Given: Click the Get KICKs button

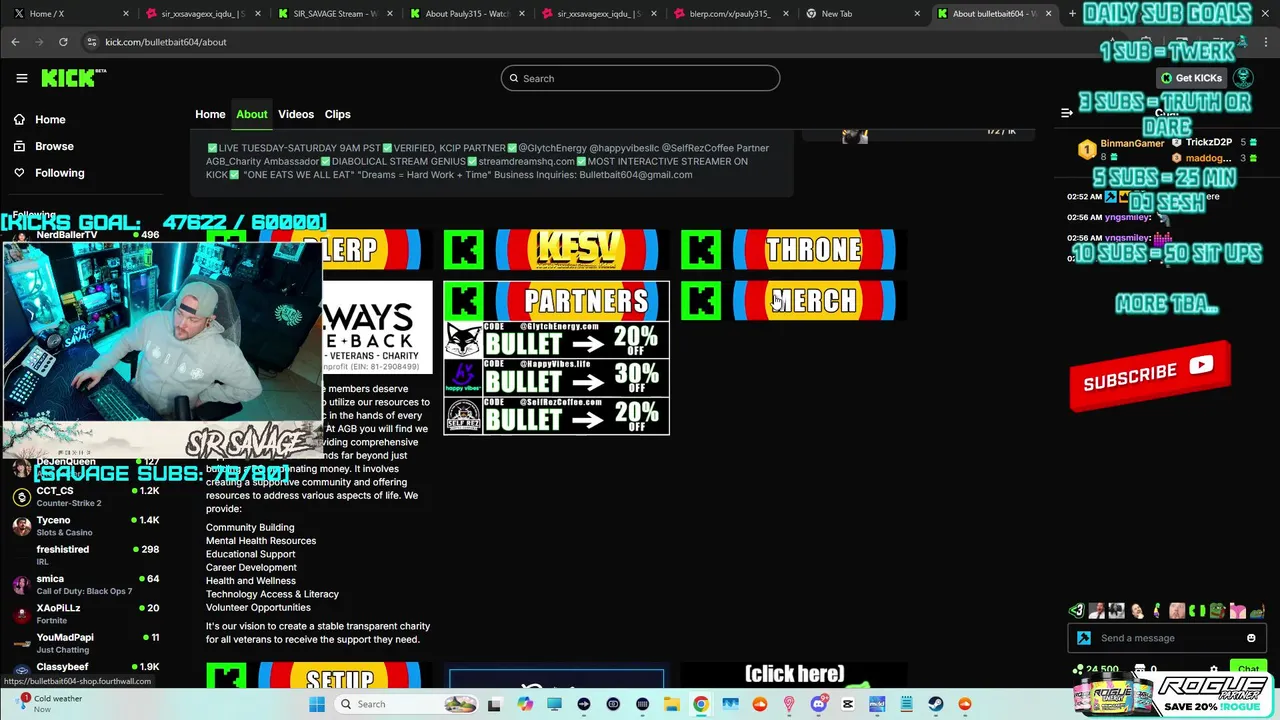Looking at the screenshot, I should 1191,78.
